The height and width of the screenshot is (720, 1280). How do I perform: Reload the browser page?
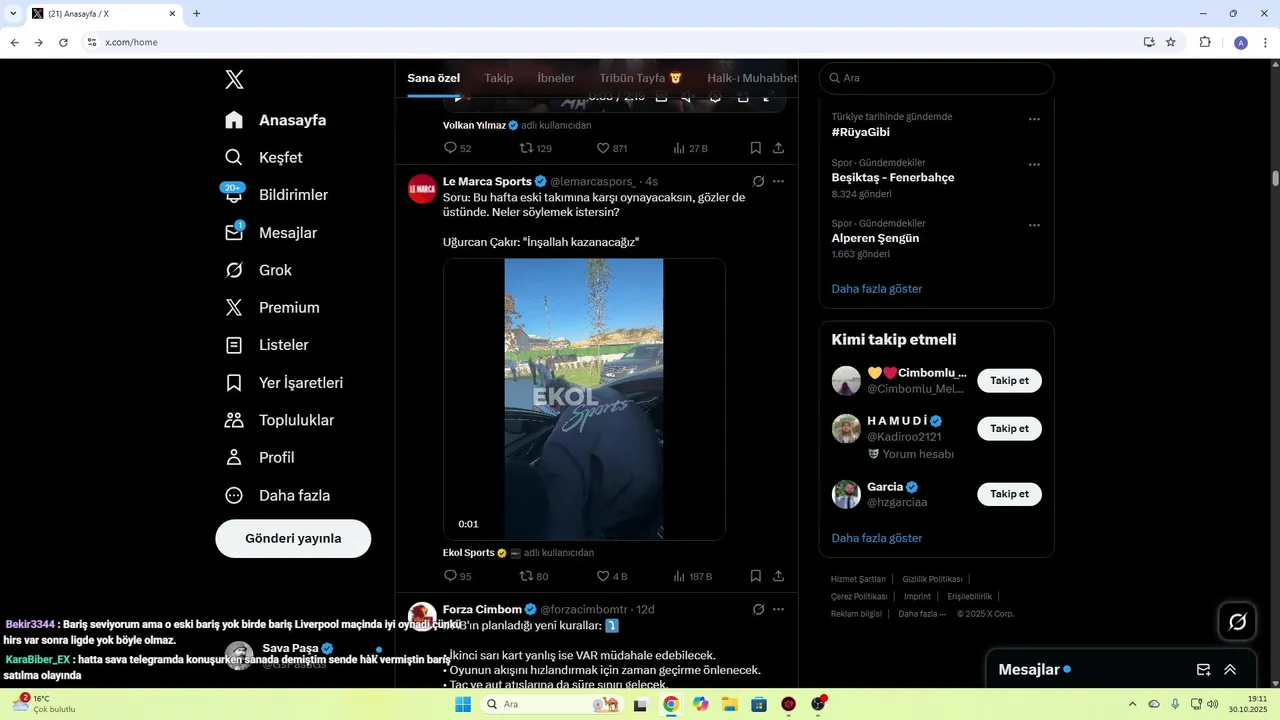pos(63,42)
